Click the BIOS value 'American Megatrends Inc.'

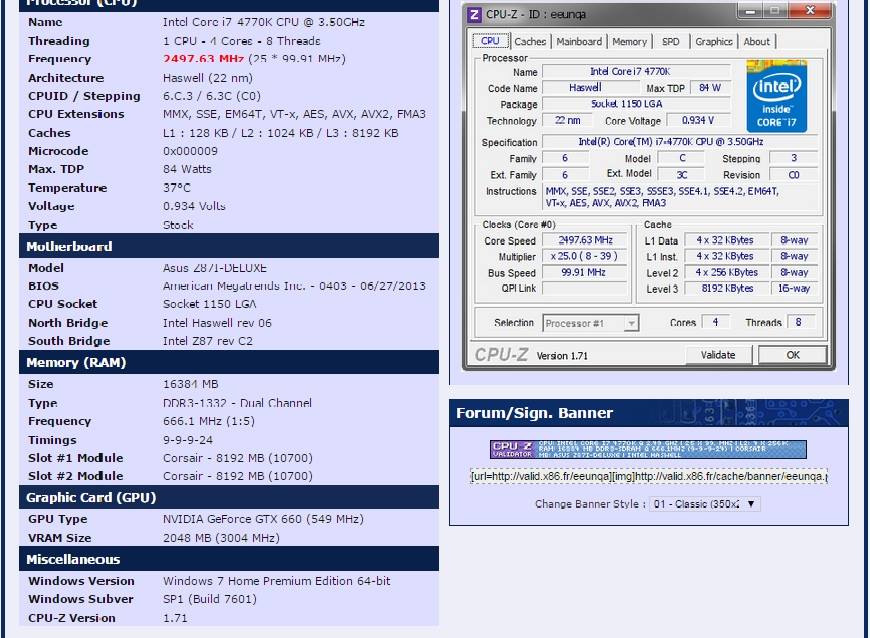(x=234, y=286)
